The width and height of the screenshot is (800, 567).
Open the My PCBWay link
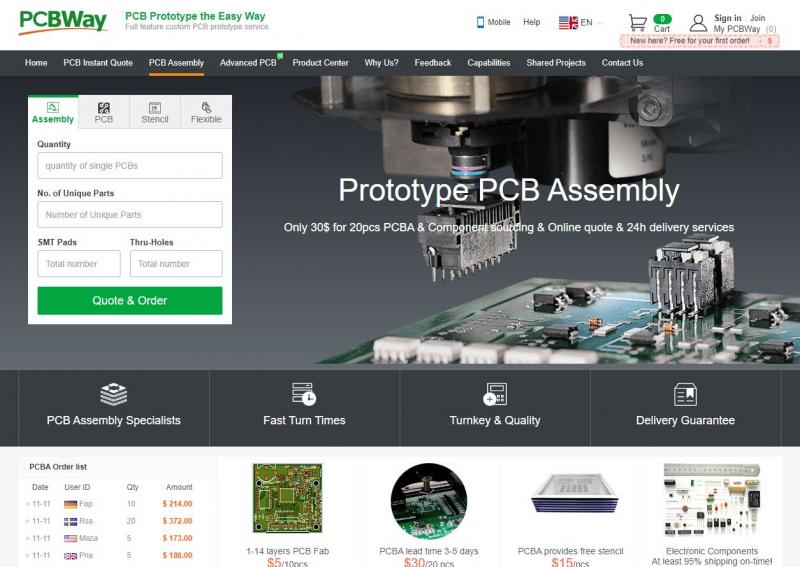(x=737, y=29)
